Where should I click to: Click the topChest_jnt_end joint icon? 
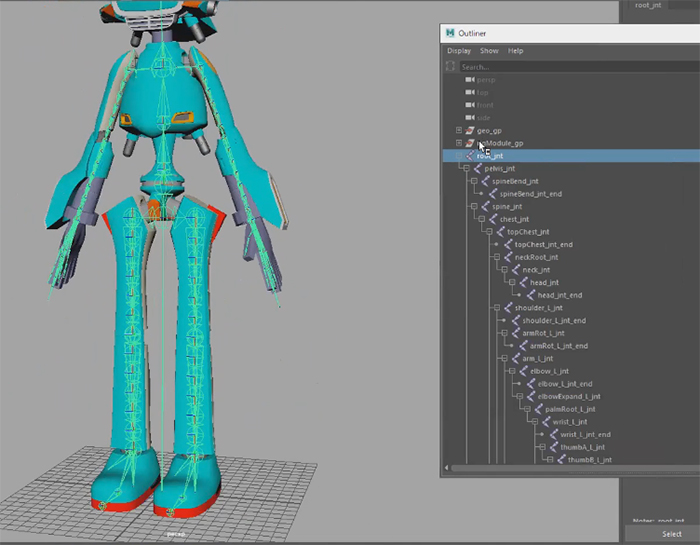point(508,244)
